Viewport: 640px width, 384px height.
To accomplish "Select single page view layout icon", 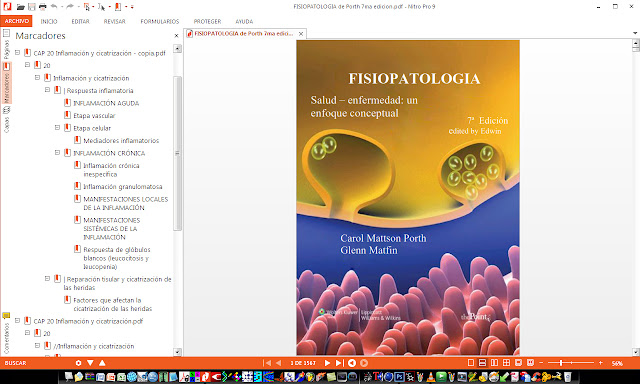I will (471, 363).
